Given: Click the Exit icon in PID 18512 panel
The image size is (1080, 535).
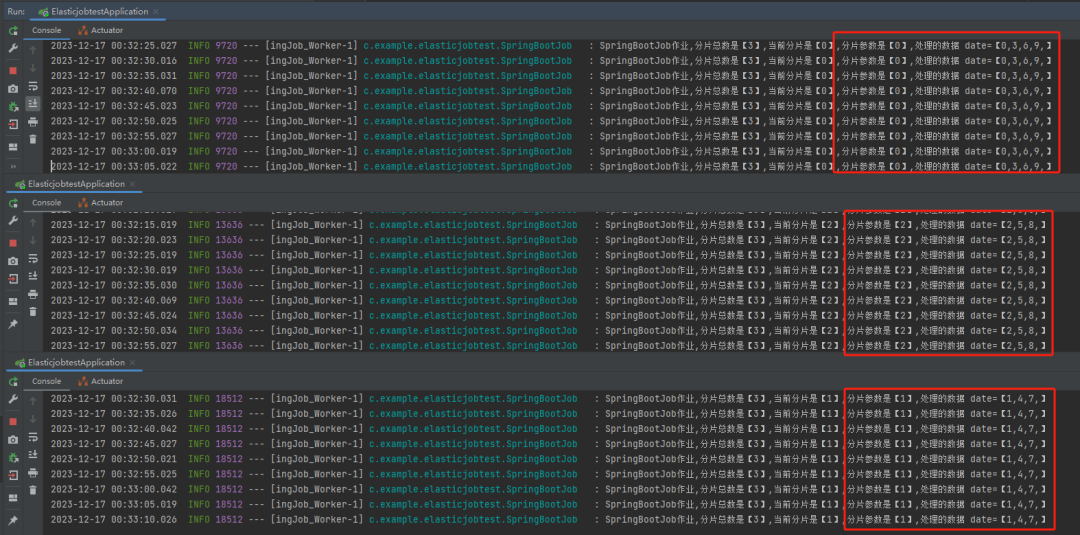Looking at the screenshot, I should 13,475.
